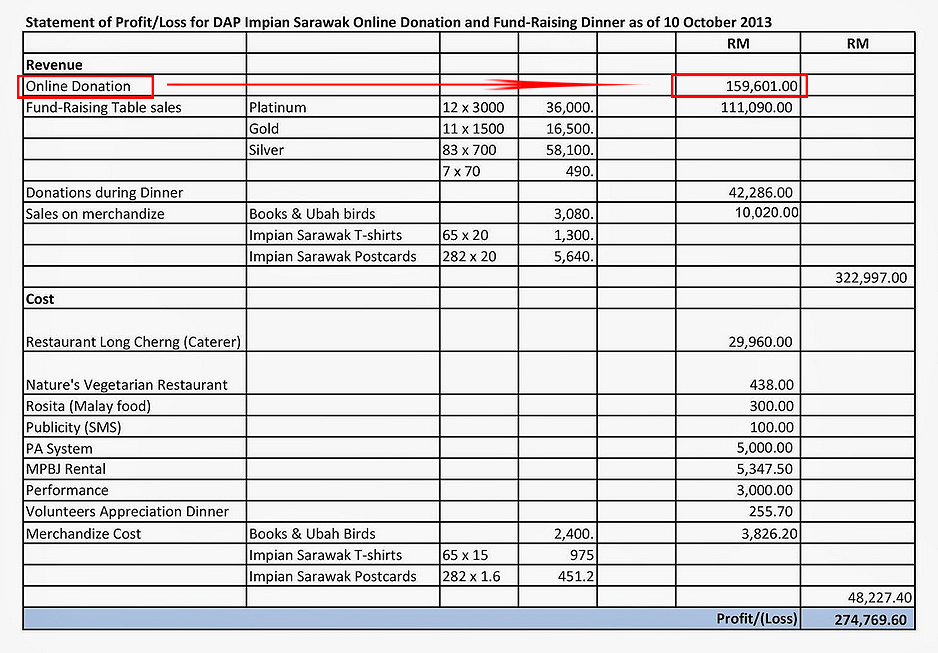The width and height of the screenshot is (938, 653).
Task: Click the 438.00 vegetarian restaurant cost
Action: click(x=772, y=385)
